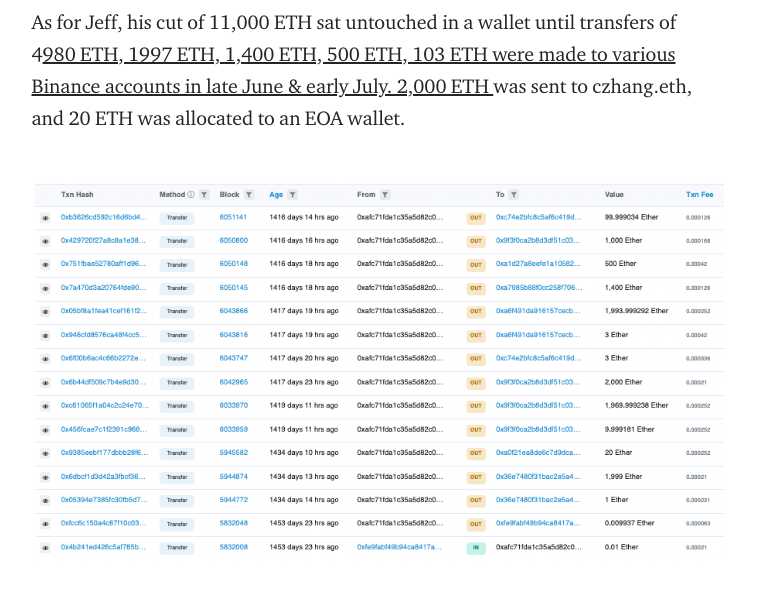Toggle the Age column header format

point(276,195)
